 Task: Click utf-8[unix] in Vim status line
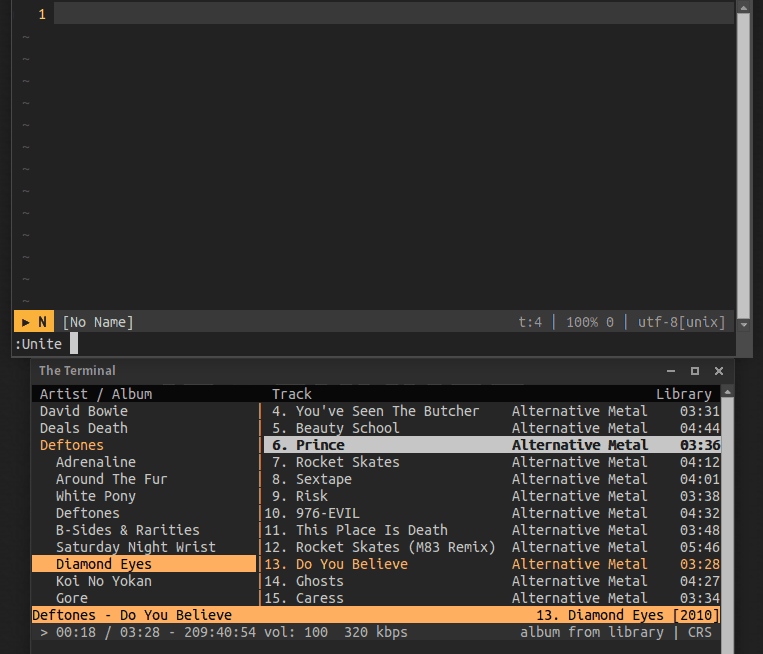[681, 322]
